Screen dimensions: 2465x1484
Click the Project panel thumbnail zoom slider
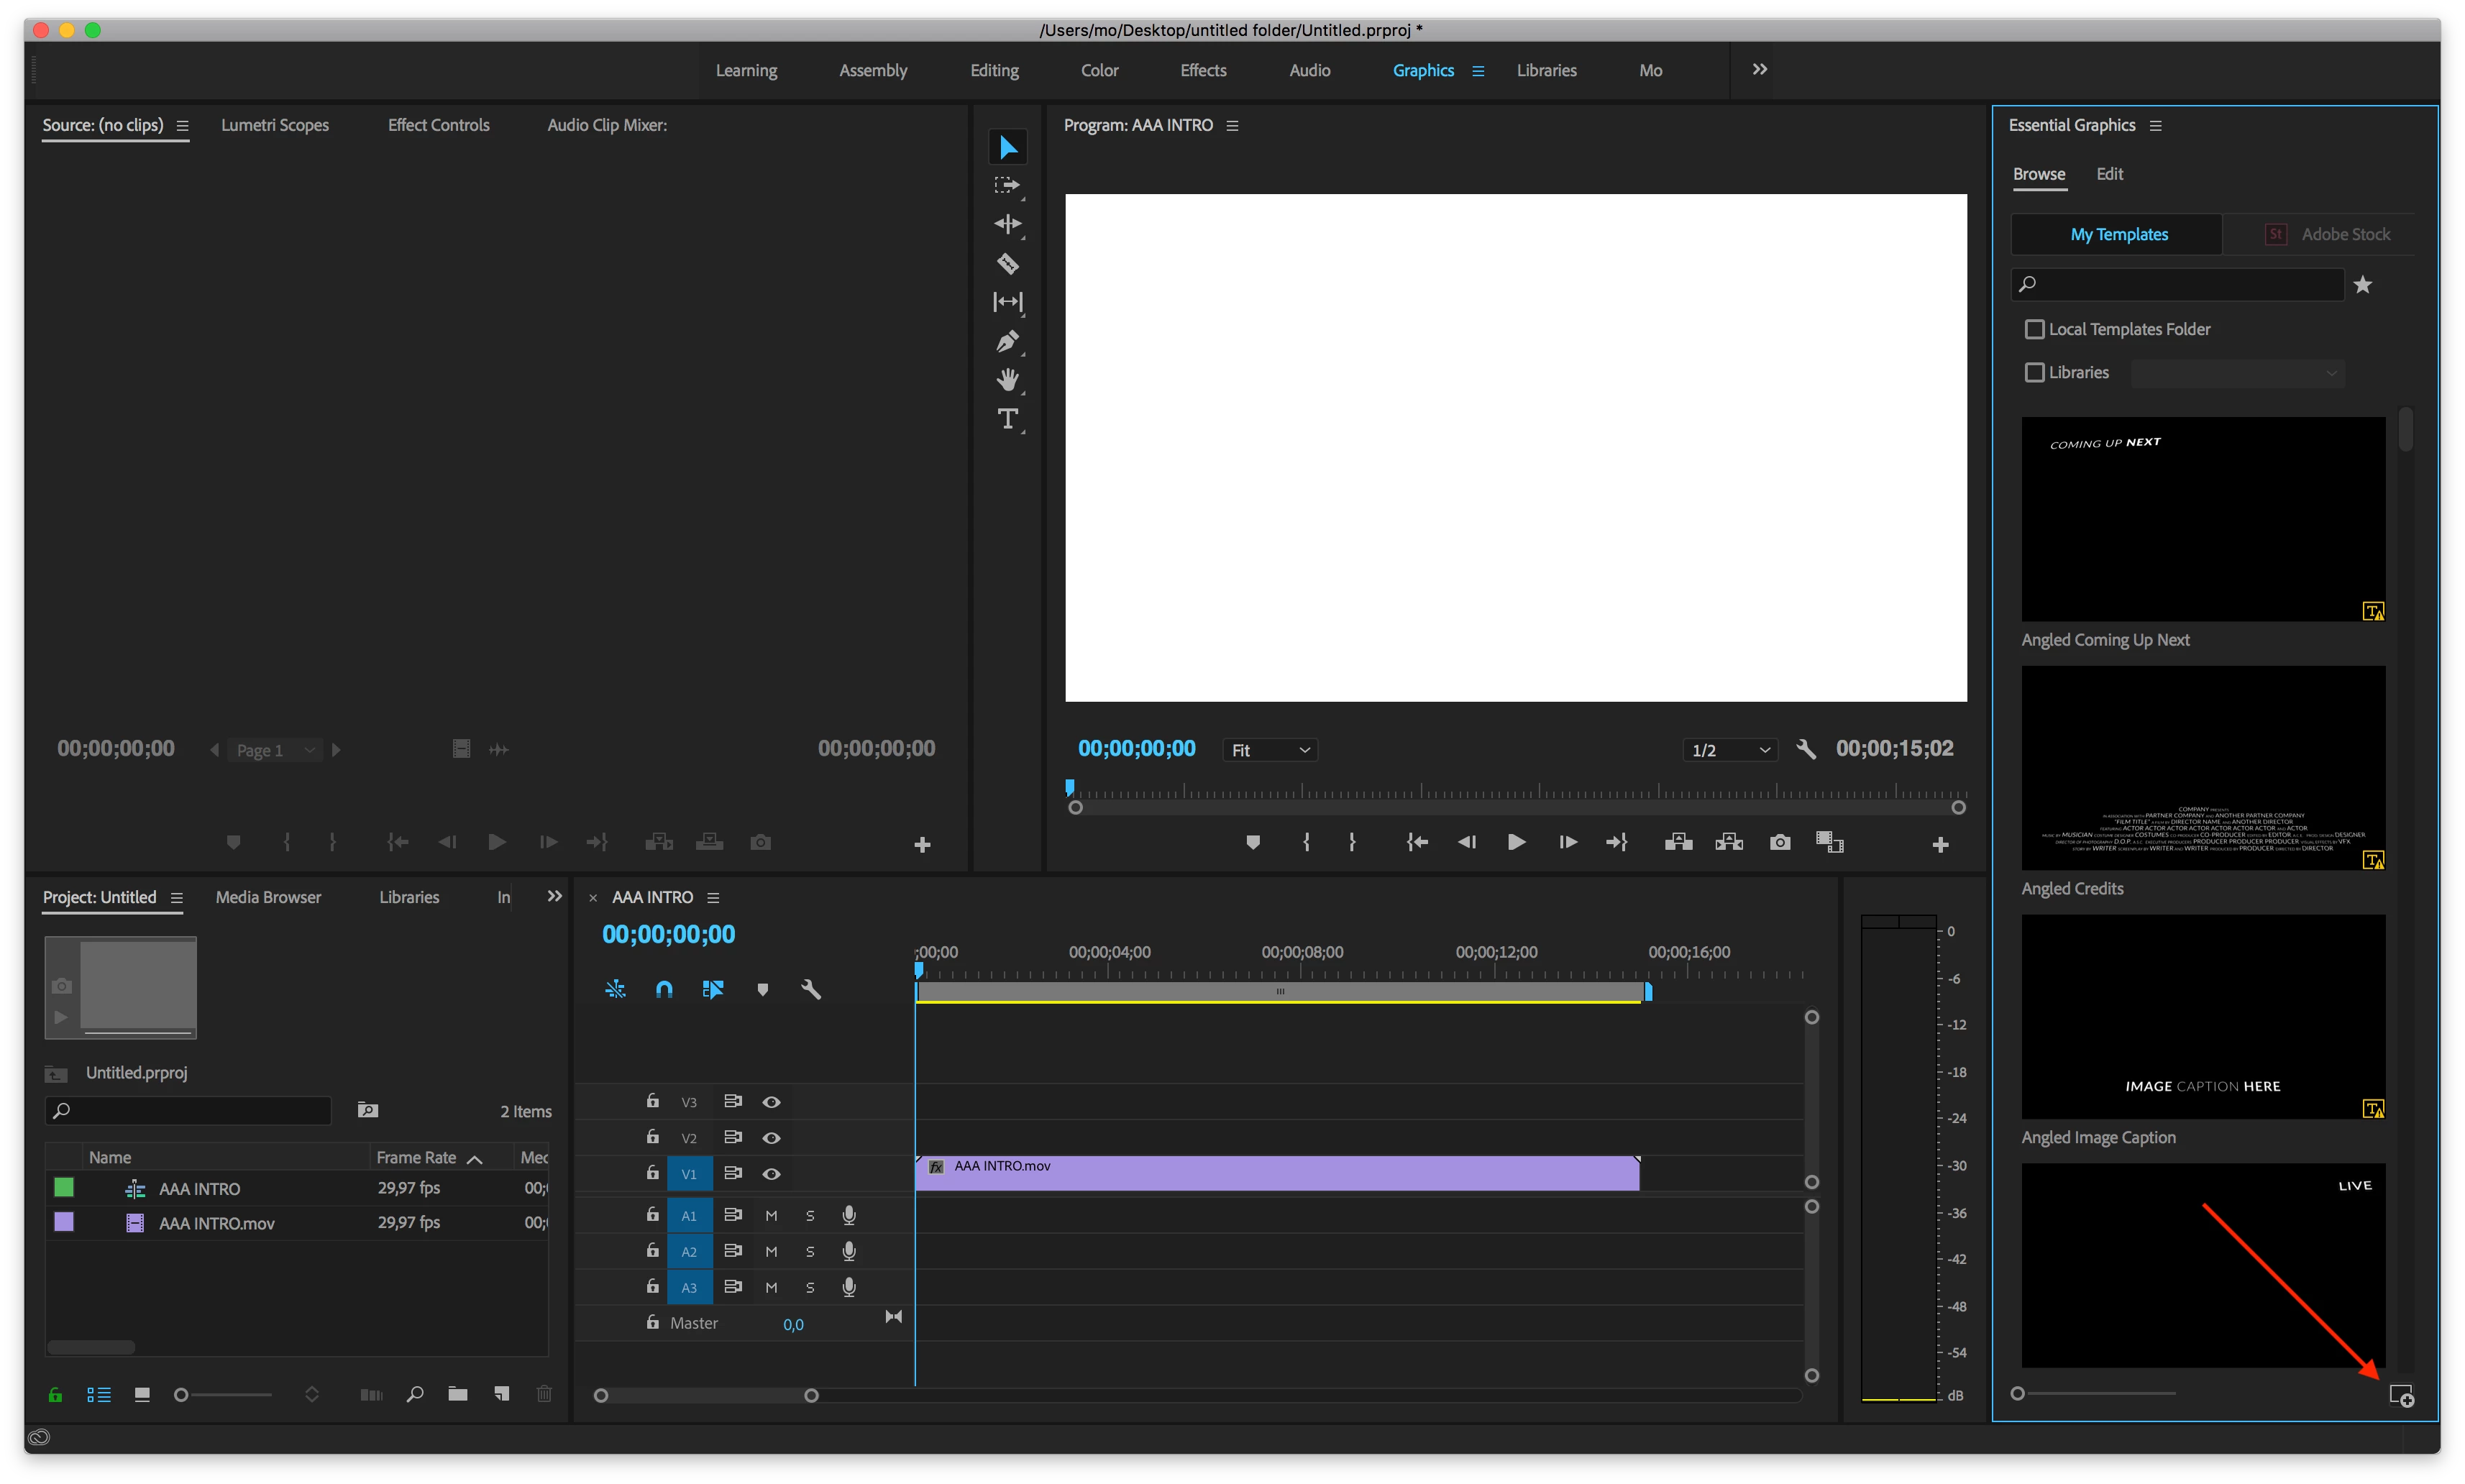[x=182, y=1394]
